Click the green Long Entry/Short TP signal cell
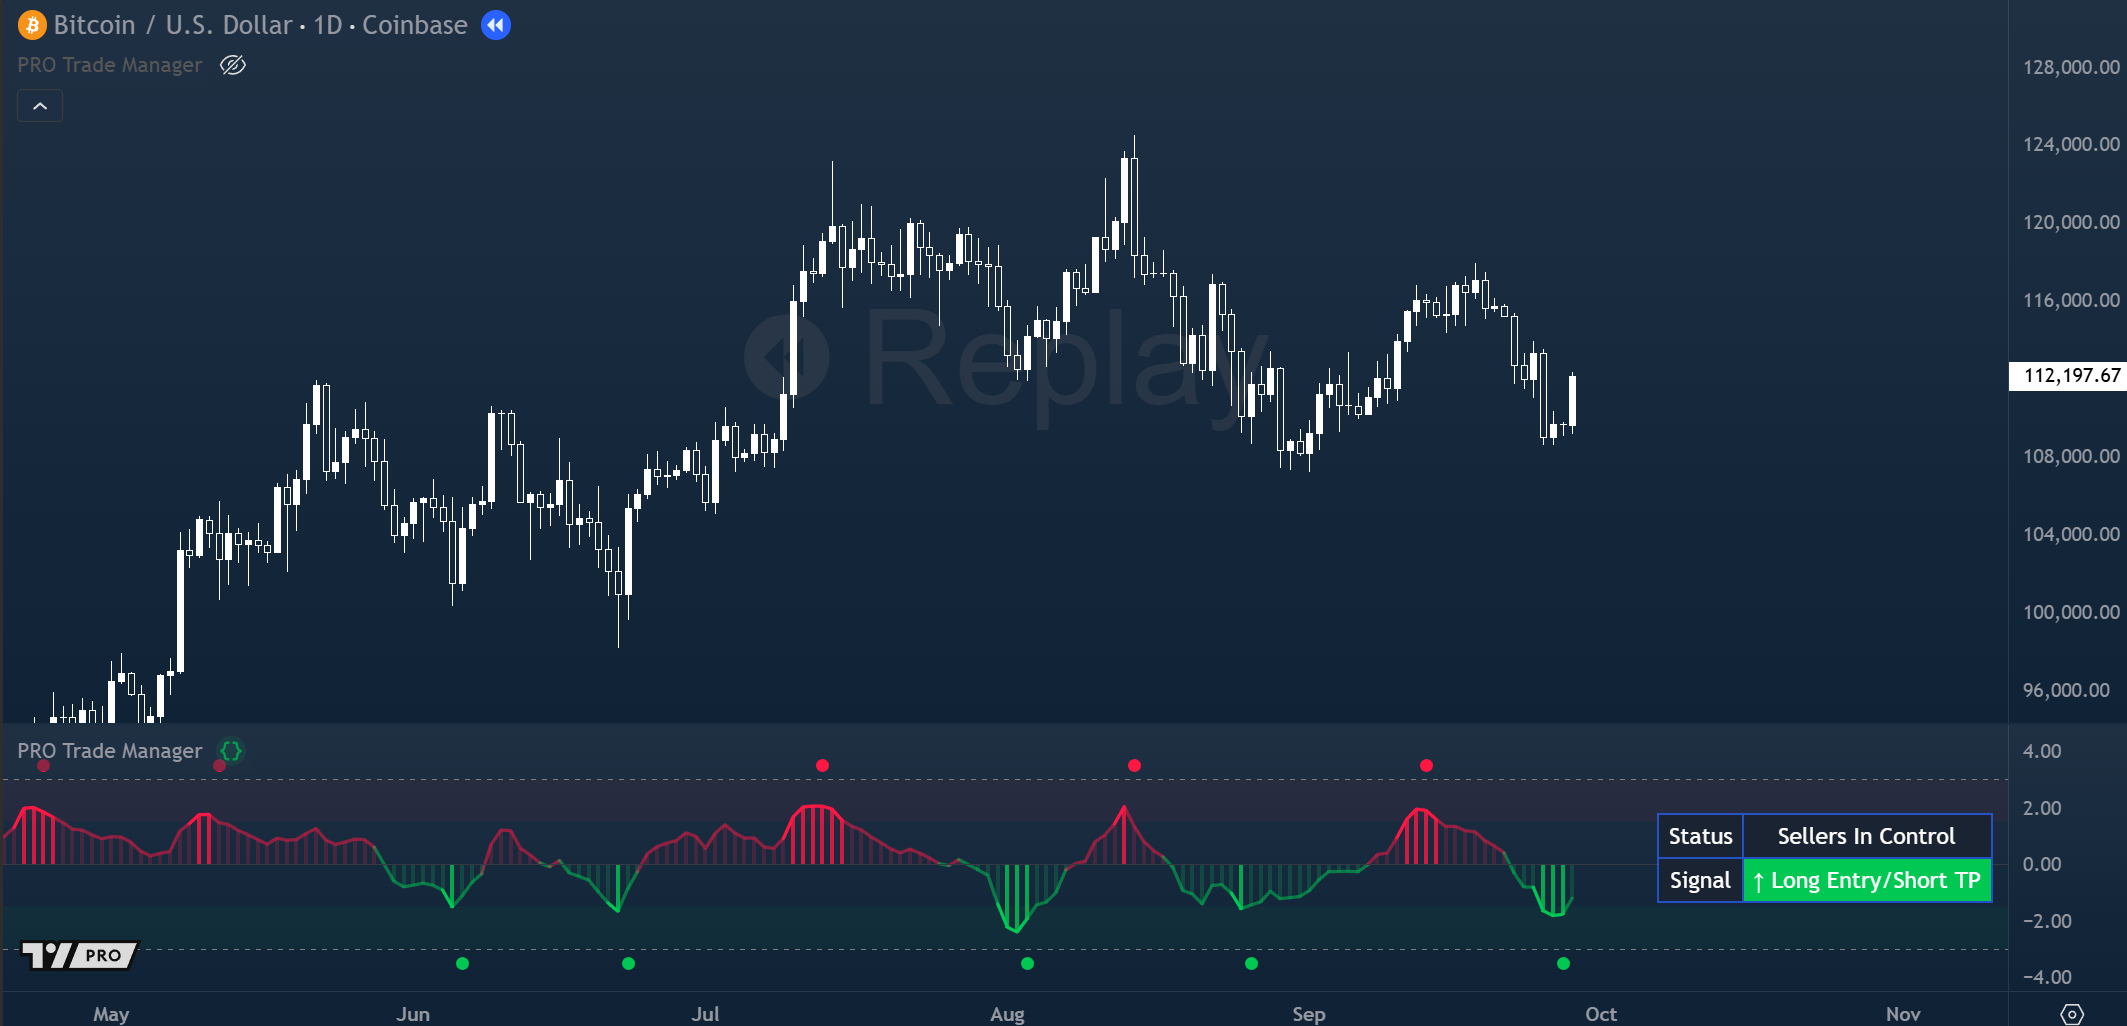This screenshot has height=1026, width=2127. click(x=1867, y=880)
